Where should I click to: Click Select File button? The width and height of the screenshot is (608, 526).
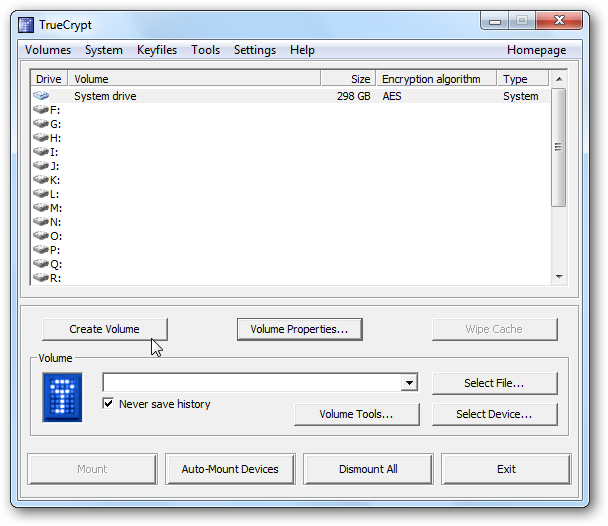[x=494, y=383]
